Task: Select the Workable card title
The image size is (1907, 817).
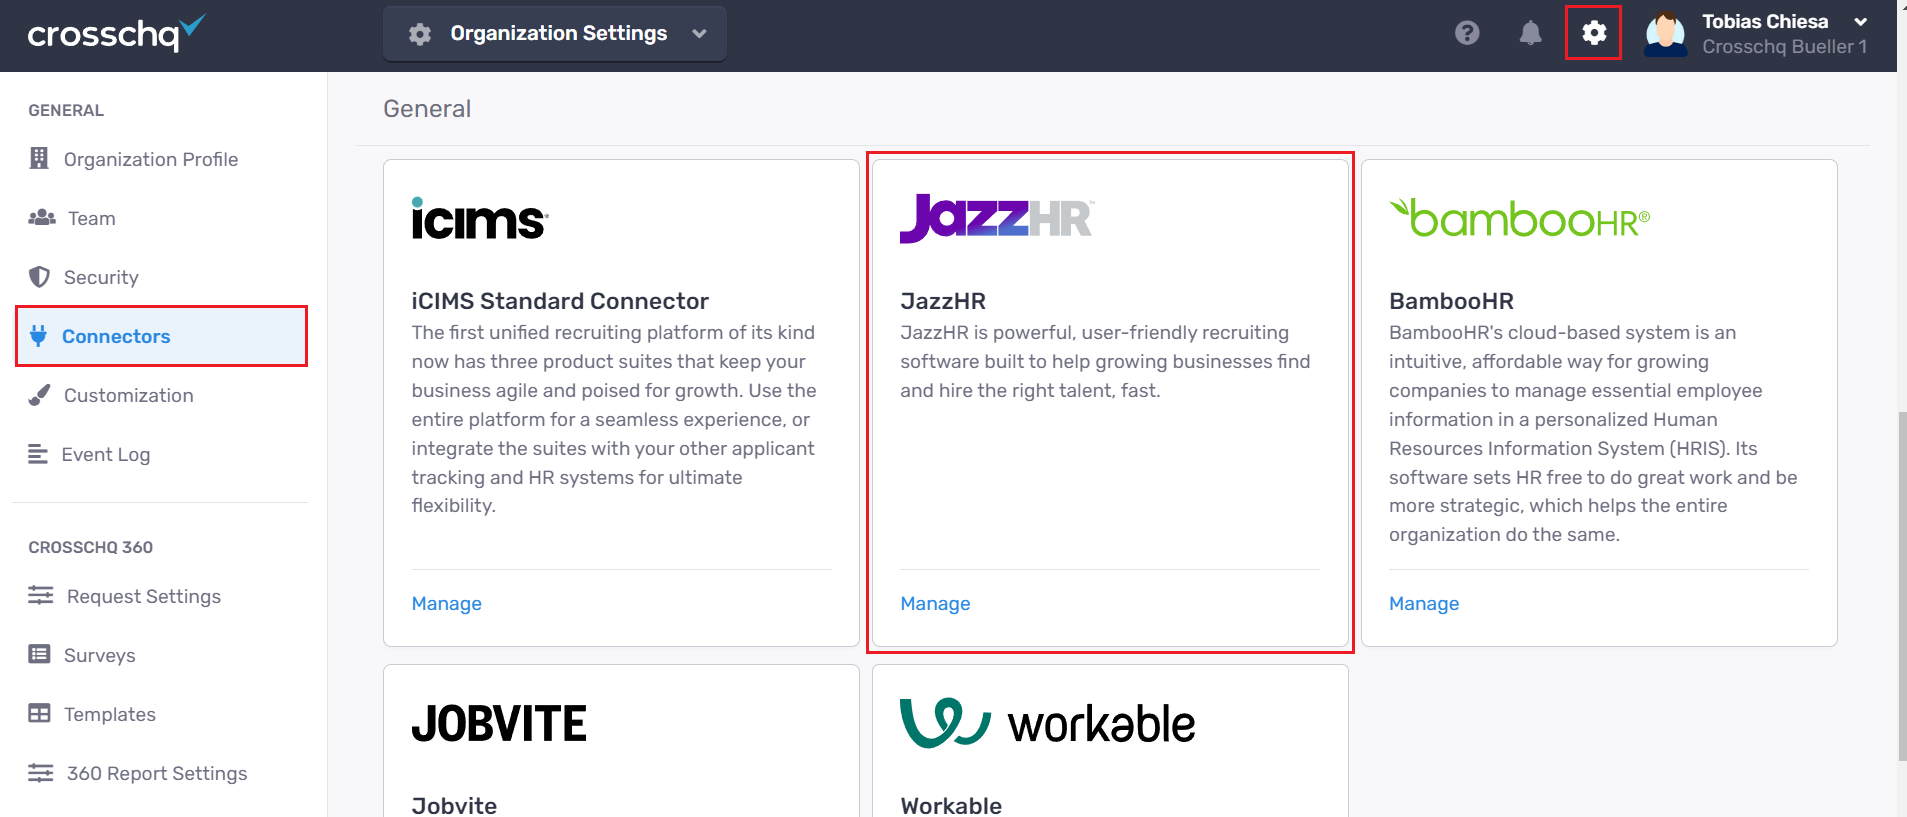Action: (951, 805)
